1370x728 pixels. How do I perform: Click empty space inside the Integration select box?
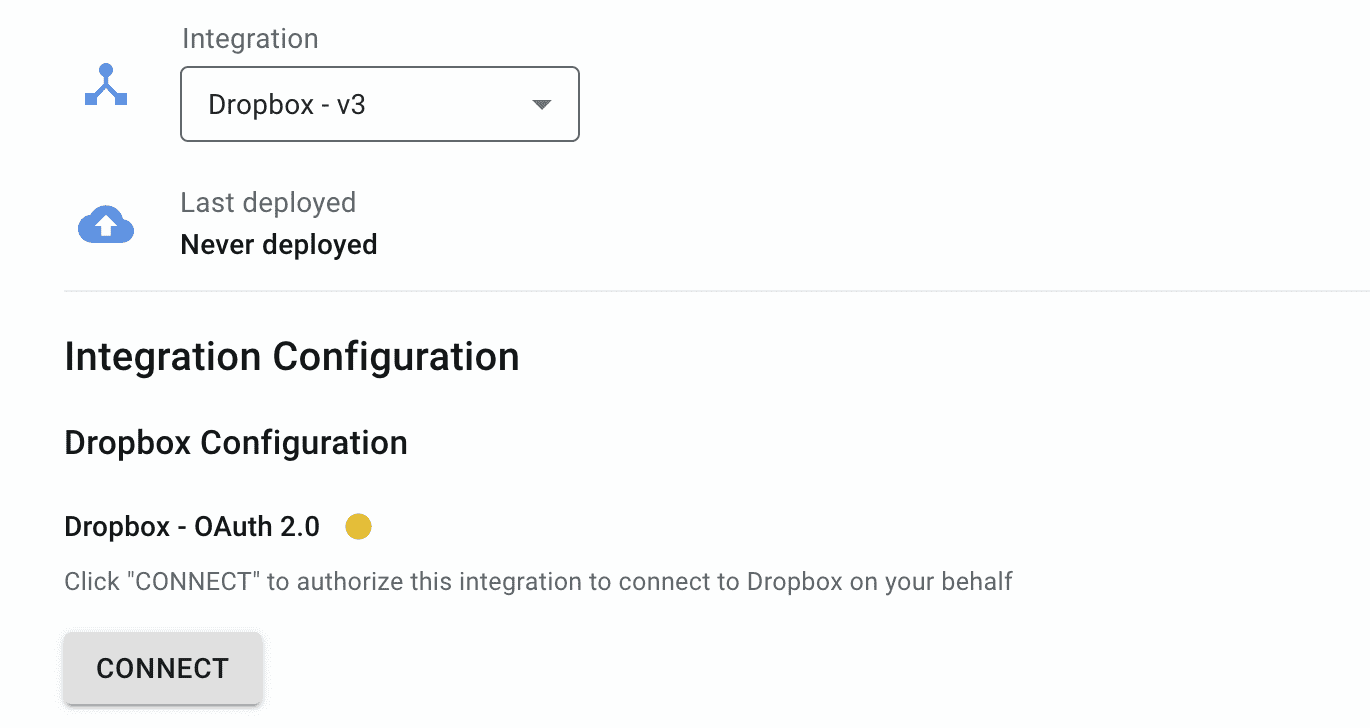pos(450,104)
